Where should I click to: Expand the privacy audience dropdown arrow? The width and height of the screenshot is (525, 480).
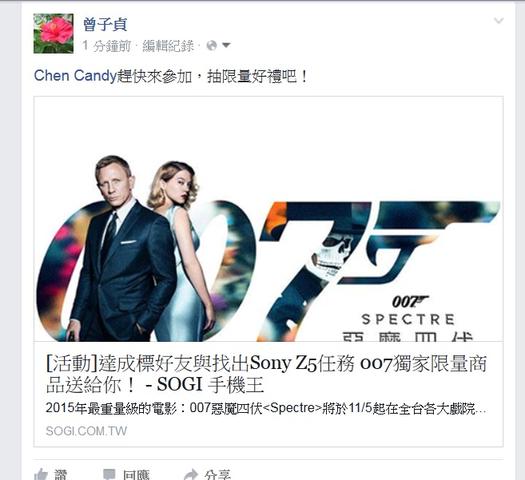click(226, 45)
